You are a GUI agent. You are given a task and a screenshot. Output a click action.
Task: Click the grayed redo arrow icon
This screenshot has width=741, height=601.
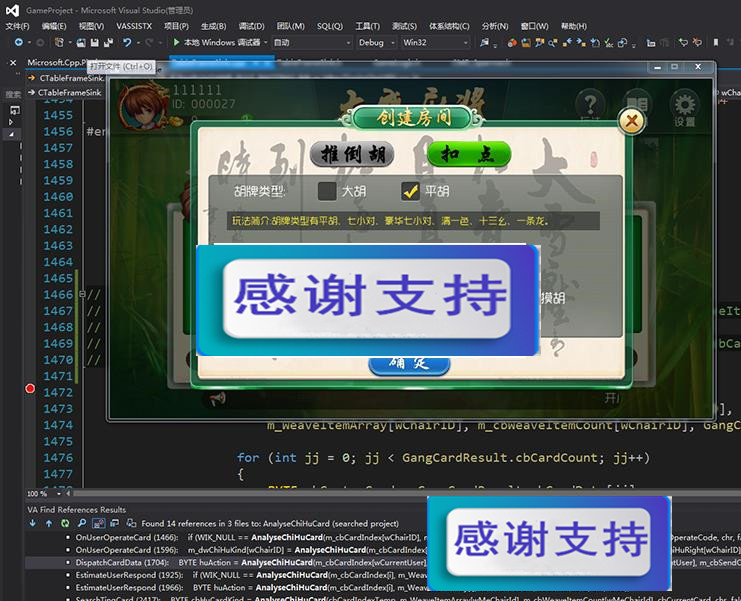click(149, 43)
